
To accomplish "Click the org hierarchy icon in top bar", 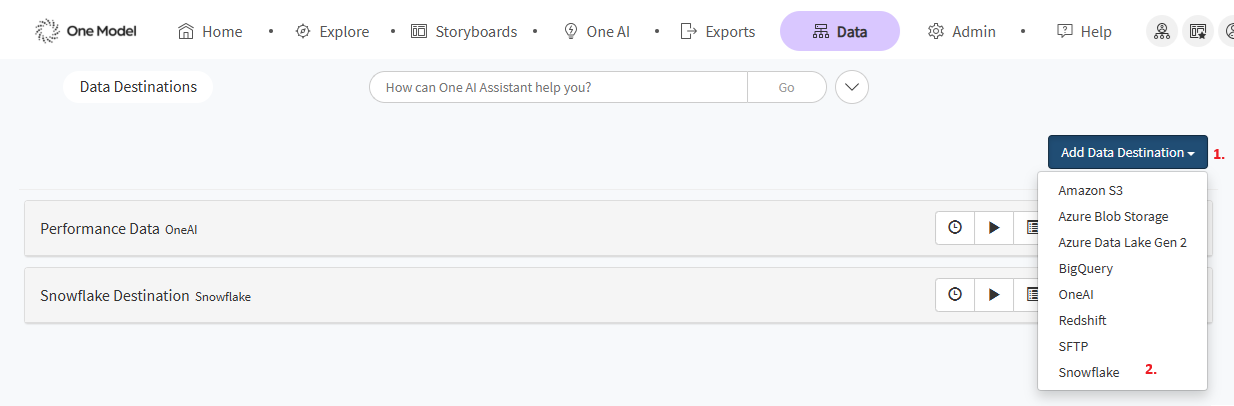I will [1162, 31].
